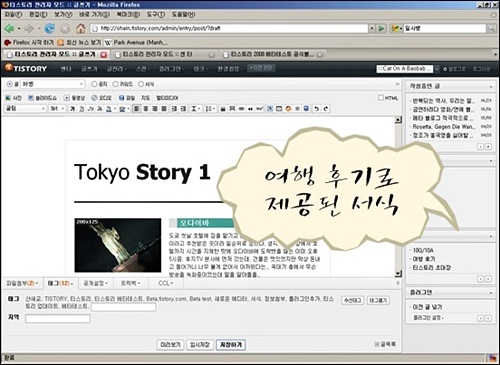Select the 공지 radio button
Image resolution: width=500 pixels, height=365 pixels.
[x=94, y=84]
